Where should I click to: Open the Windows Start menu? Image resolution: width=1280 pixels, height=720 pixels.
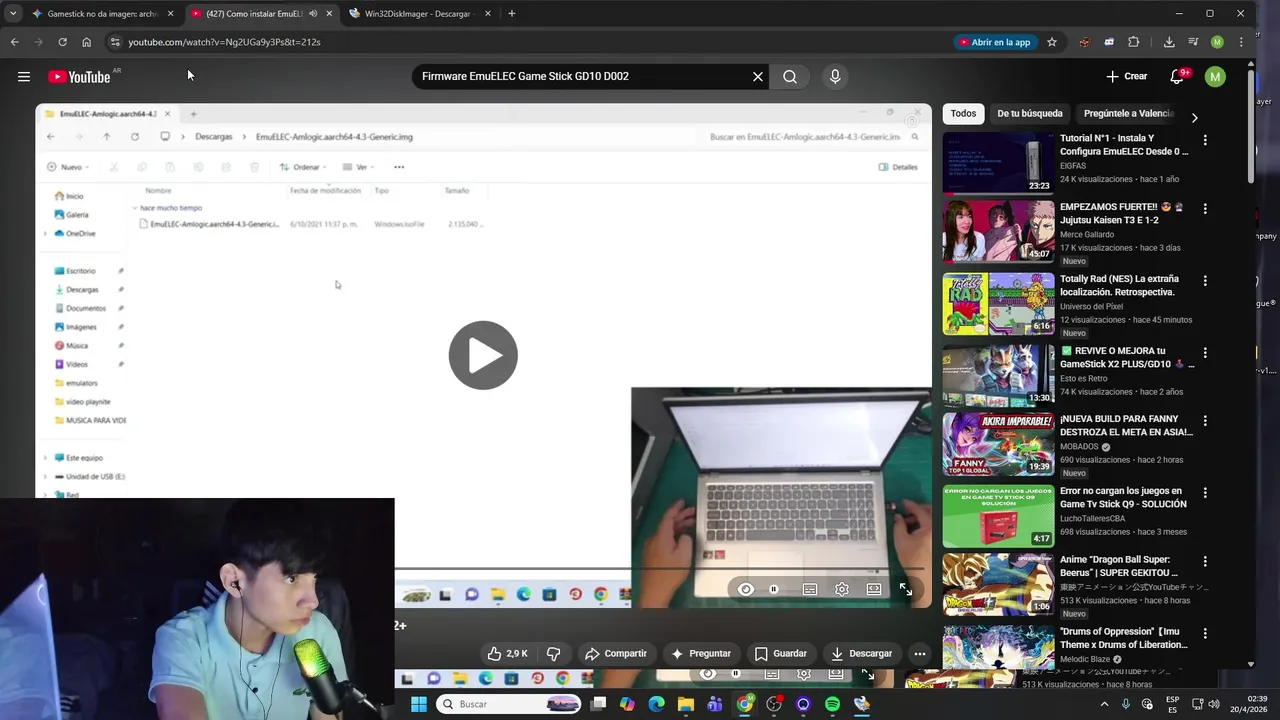pos(419,704)
